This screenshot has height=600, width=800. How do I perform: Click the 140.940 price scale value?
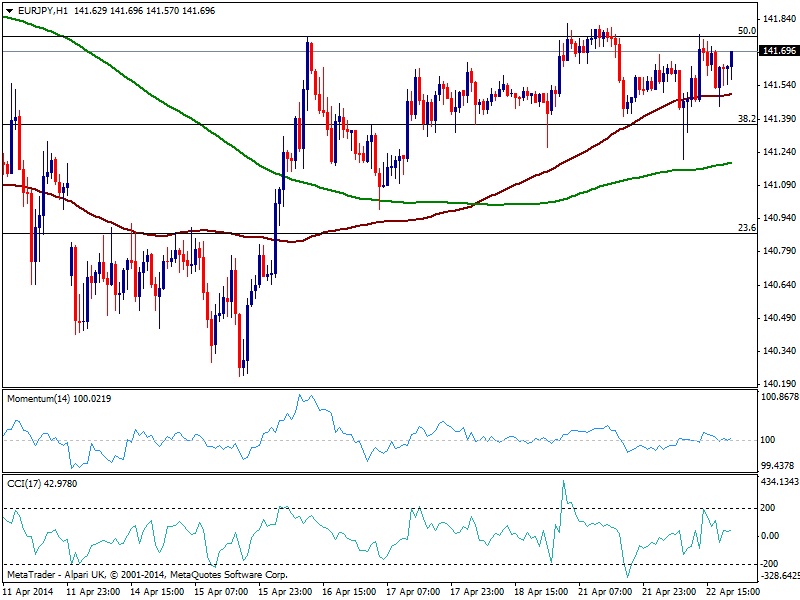779,218
